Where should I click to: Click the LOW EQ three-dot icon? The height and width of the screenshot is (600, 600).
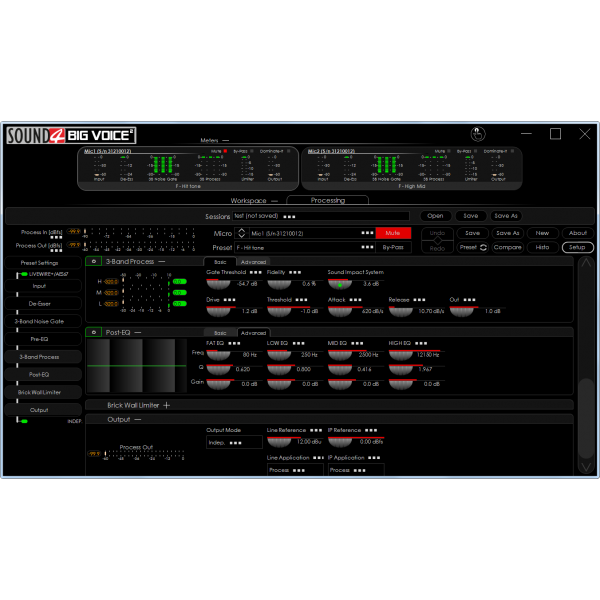pos(298,343)
